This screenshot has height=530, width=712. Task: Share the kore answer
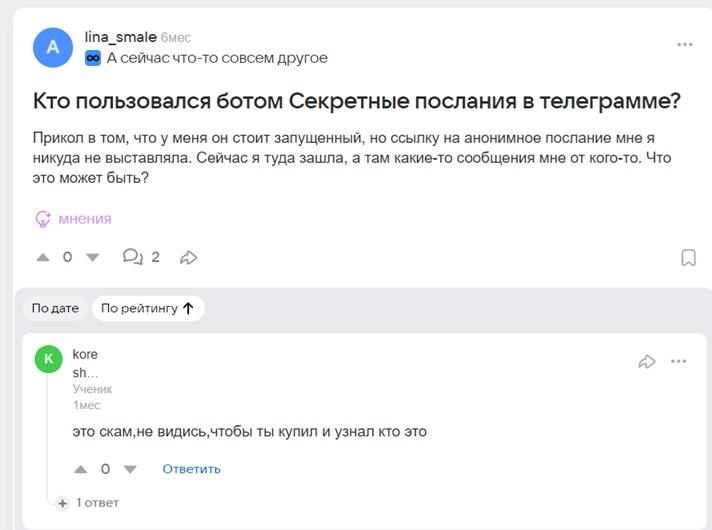coord(646,361)
